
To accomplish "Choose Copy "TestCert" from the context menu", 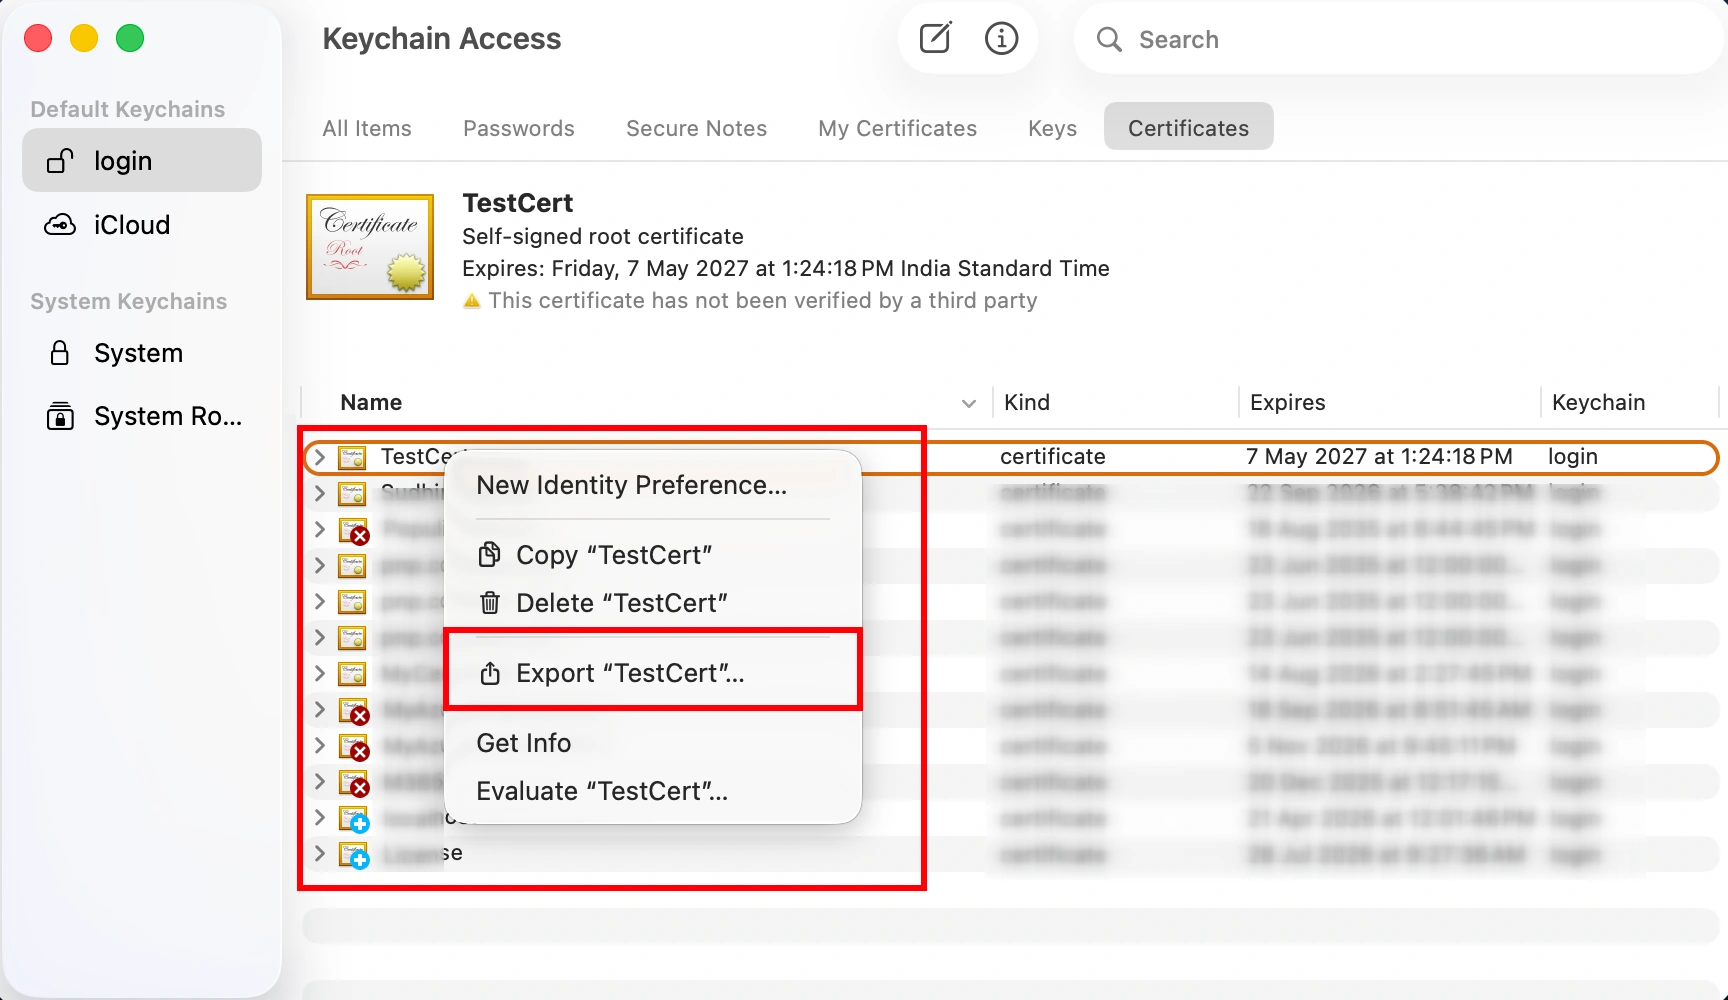I will (x=653, y=555).
